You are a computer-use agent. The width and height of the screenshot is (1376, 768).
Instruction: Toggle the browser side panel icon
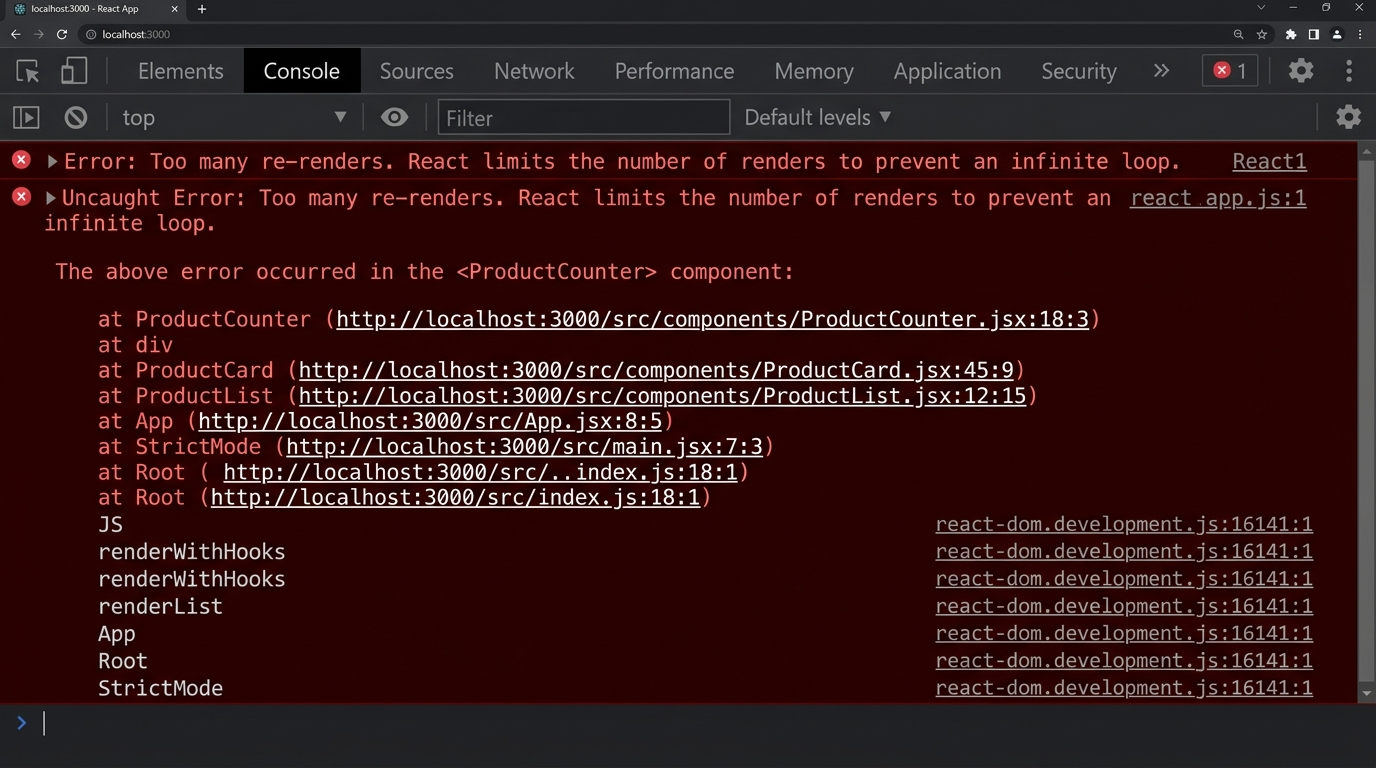[1314, 34]
